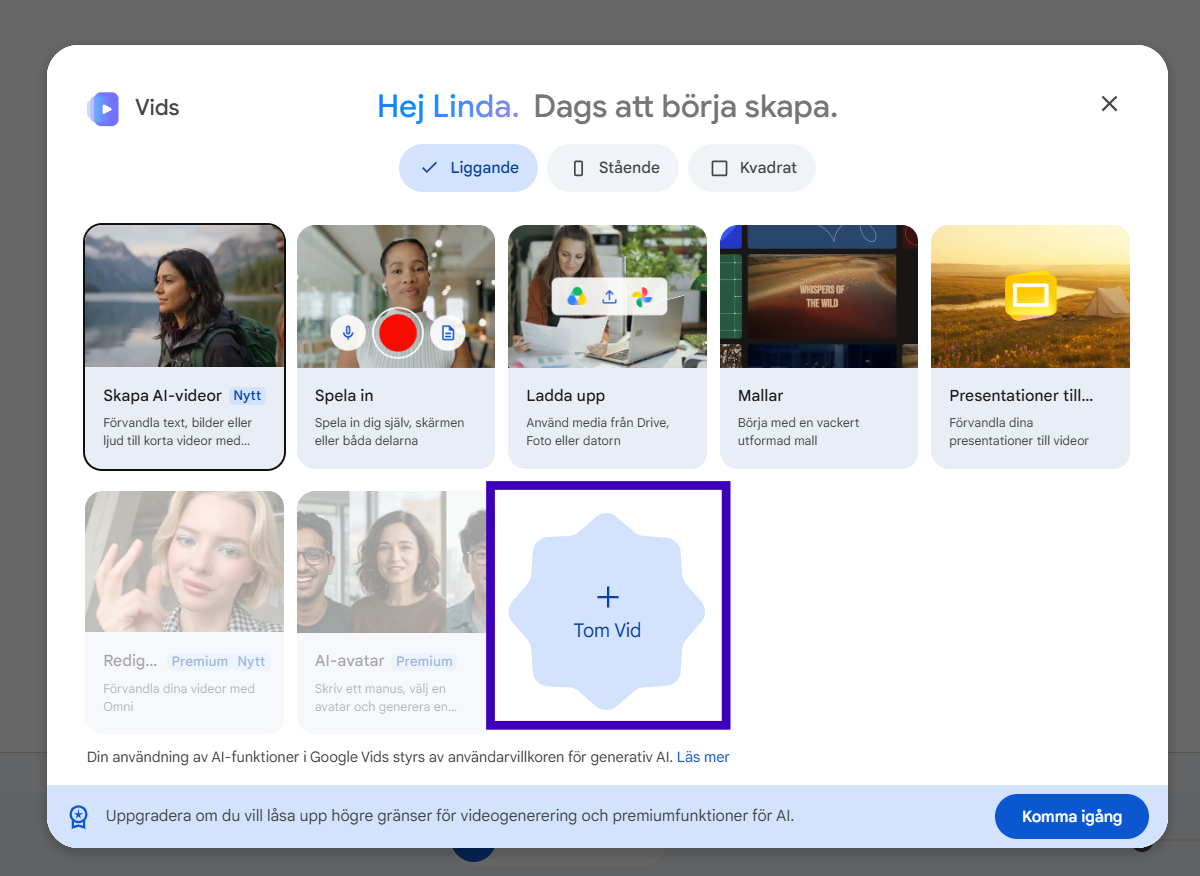Close the Vids start dialog
The width and height of the screenshot is (1200, 876).
pyautogui.click(x=1109, y=104)
